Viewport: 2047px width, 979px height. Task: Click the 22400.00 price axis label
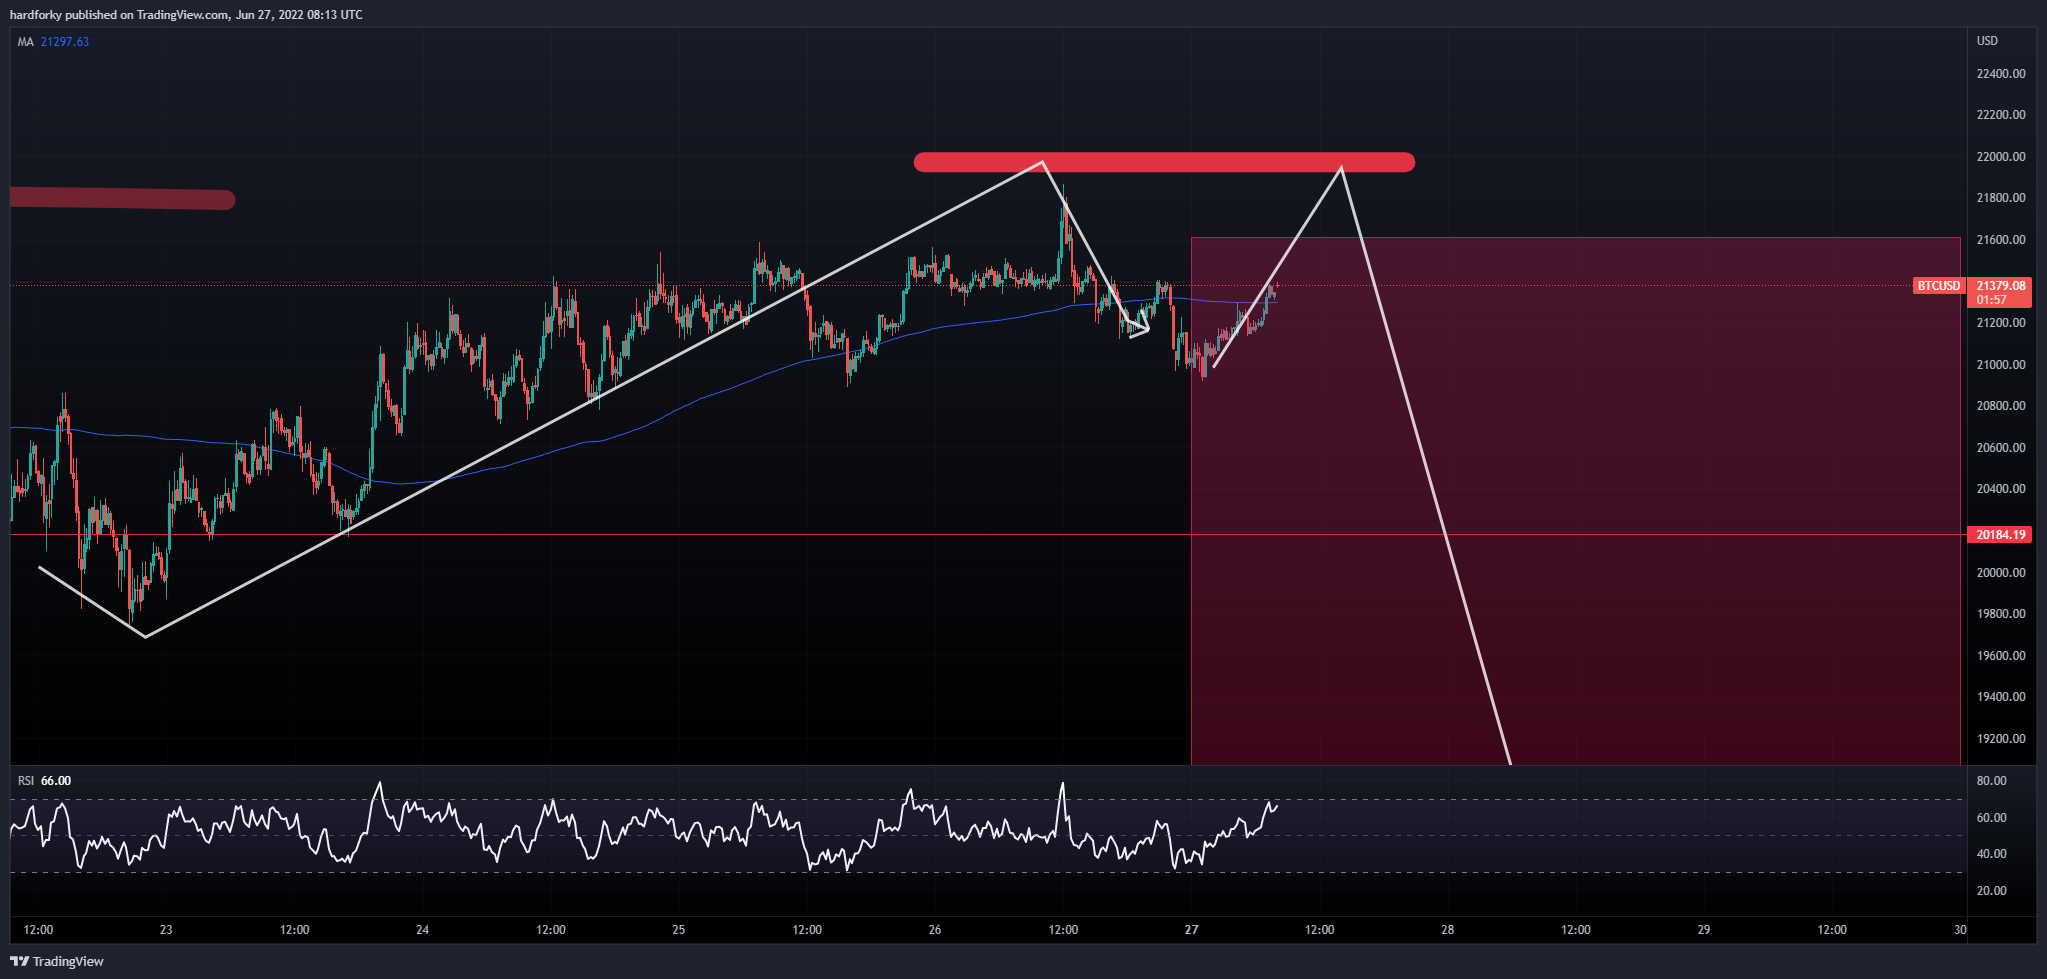pos(2001,74)
